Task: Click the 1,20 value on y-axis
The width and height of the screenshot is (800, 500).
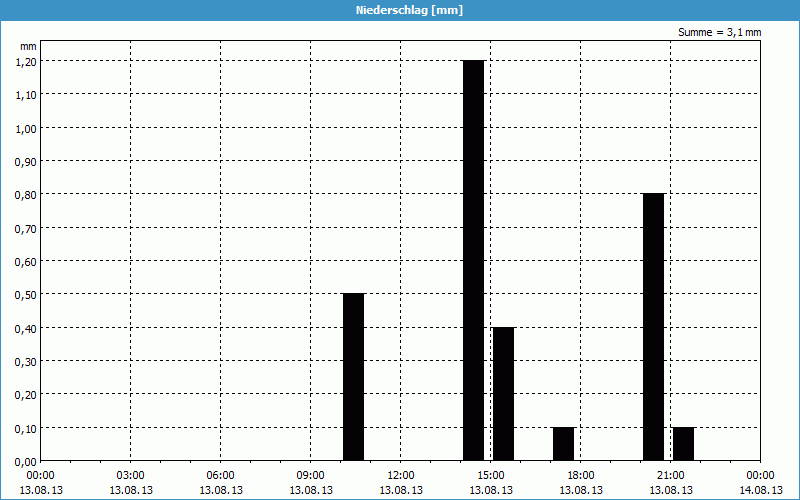Action: click(25, 61)
